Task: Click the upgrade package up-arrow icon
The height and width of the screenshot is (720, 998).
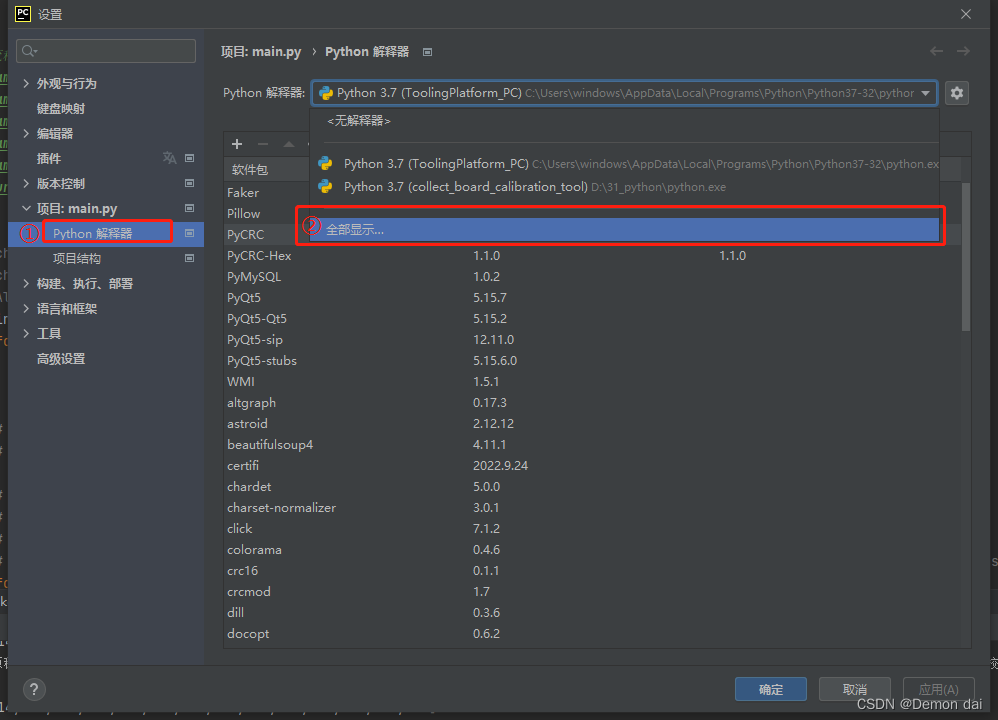Action: click(x=288, y=144)
